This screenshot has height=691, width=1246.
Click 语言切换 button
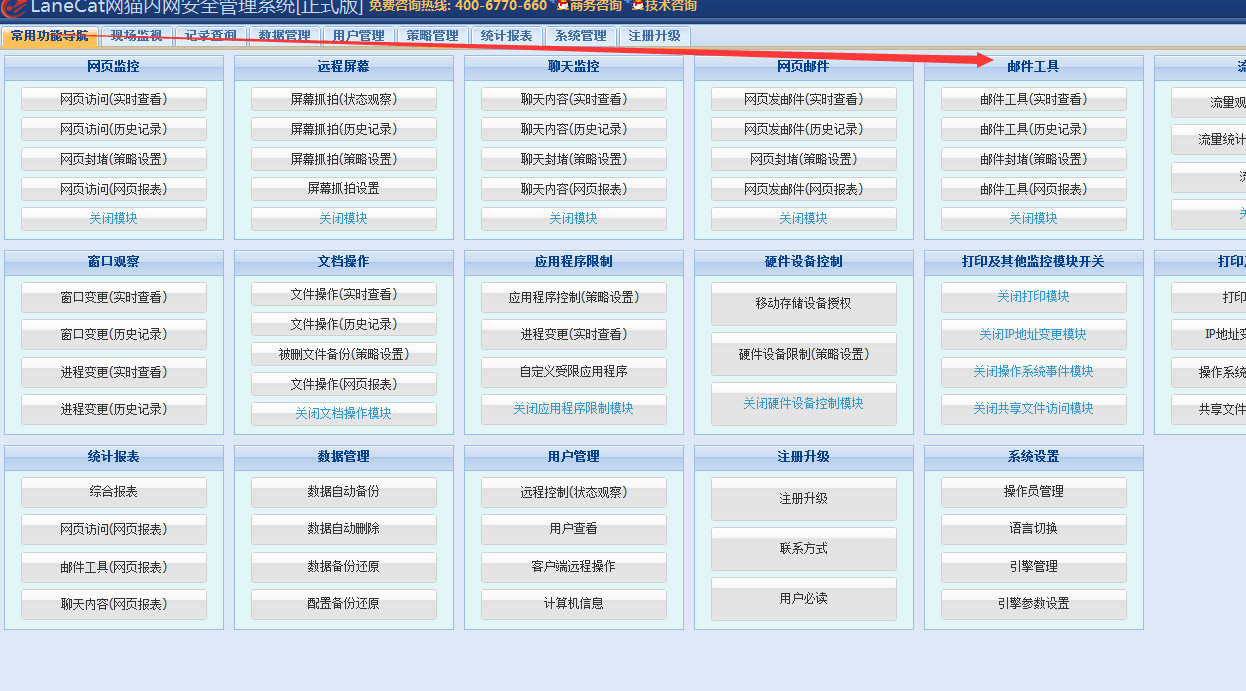click(1033, 529)
